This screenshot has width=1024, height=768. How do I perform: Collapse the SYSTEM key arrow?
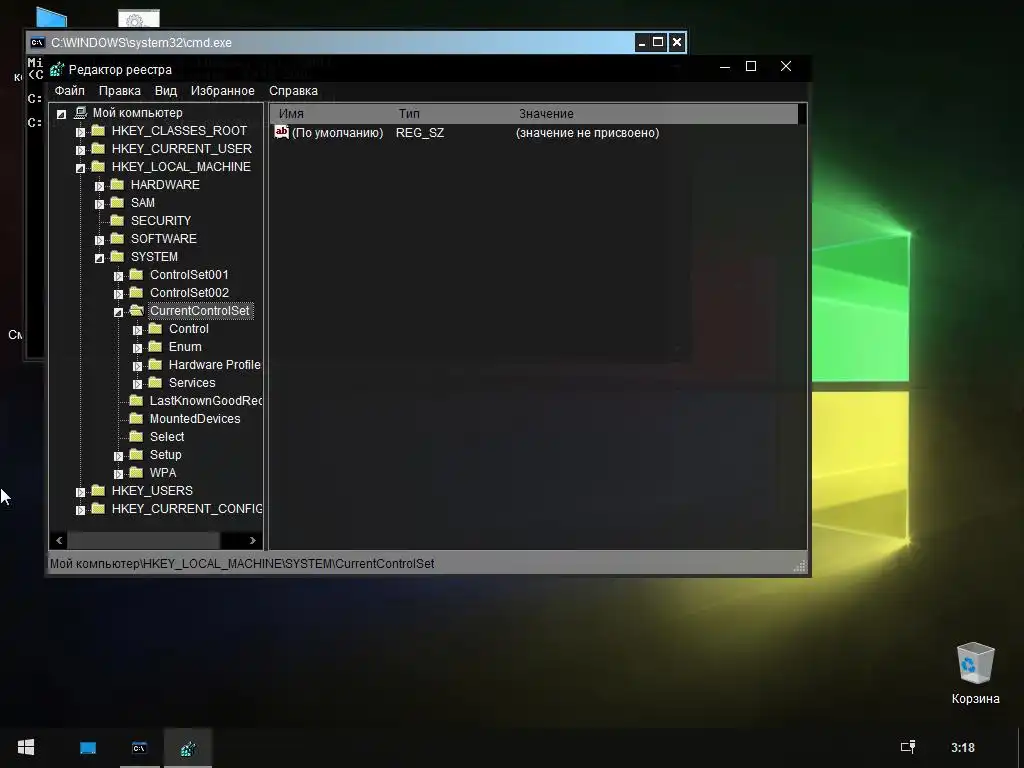tap(99, 258)
